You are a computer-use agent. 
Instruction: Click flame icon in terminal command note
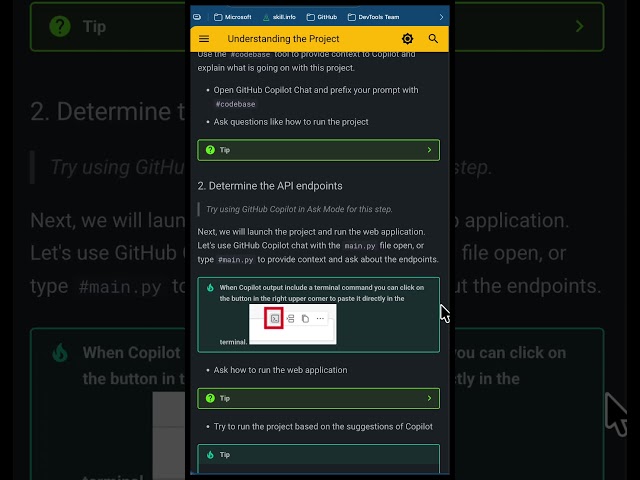click(210, 287)
